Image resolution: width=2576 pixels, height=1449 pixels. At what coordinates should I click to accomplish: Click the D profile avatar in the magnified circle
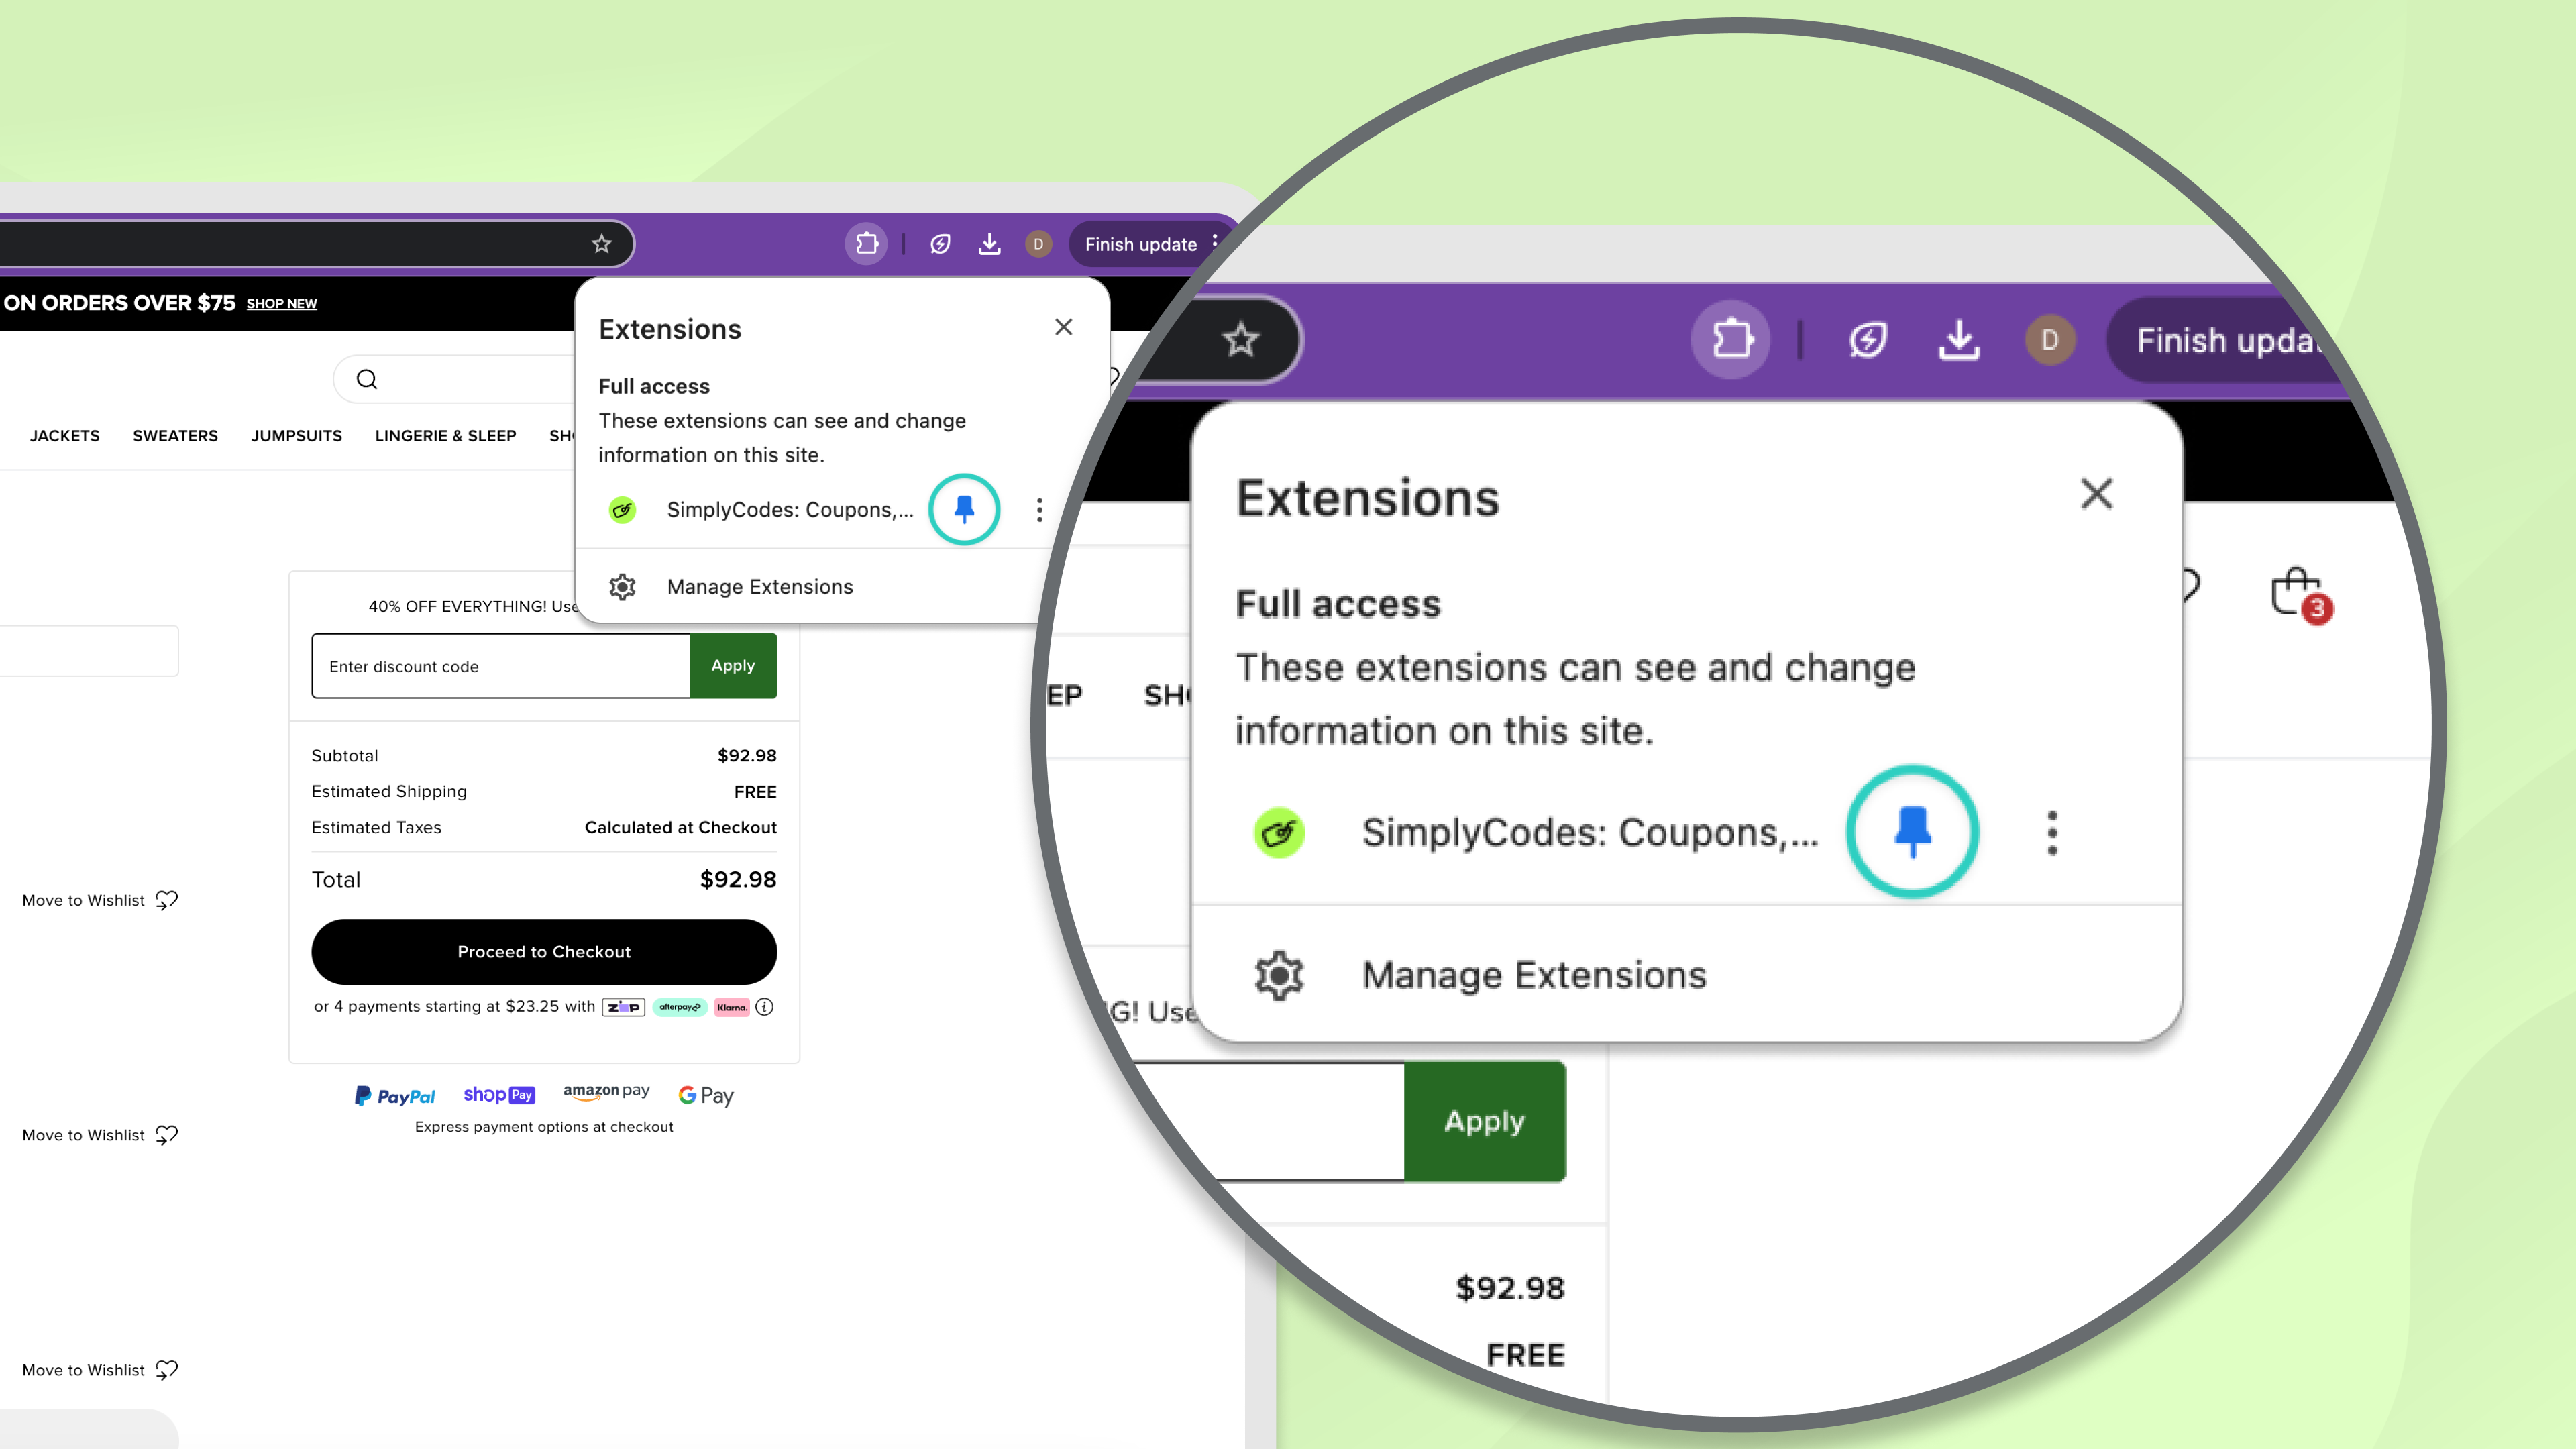pyautogui.click(x=2050, y=340)
